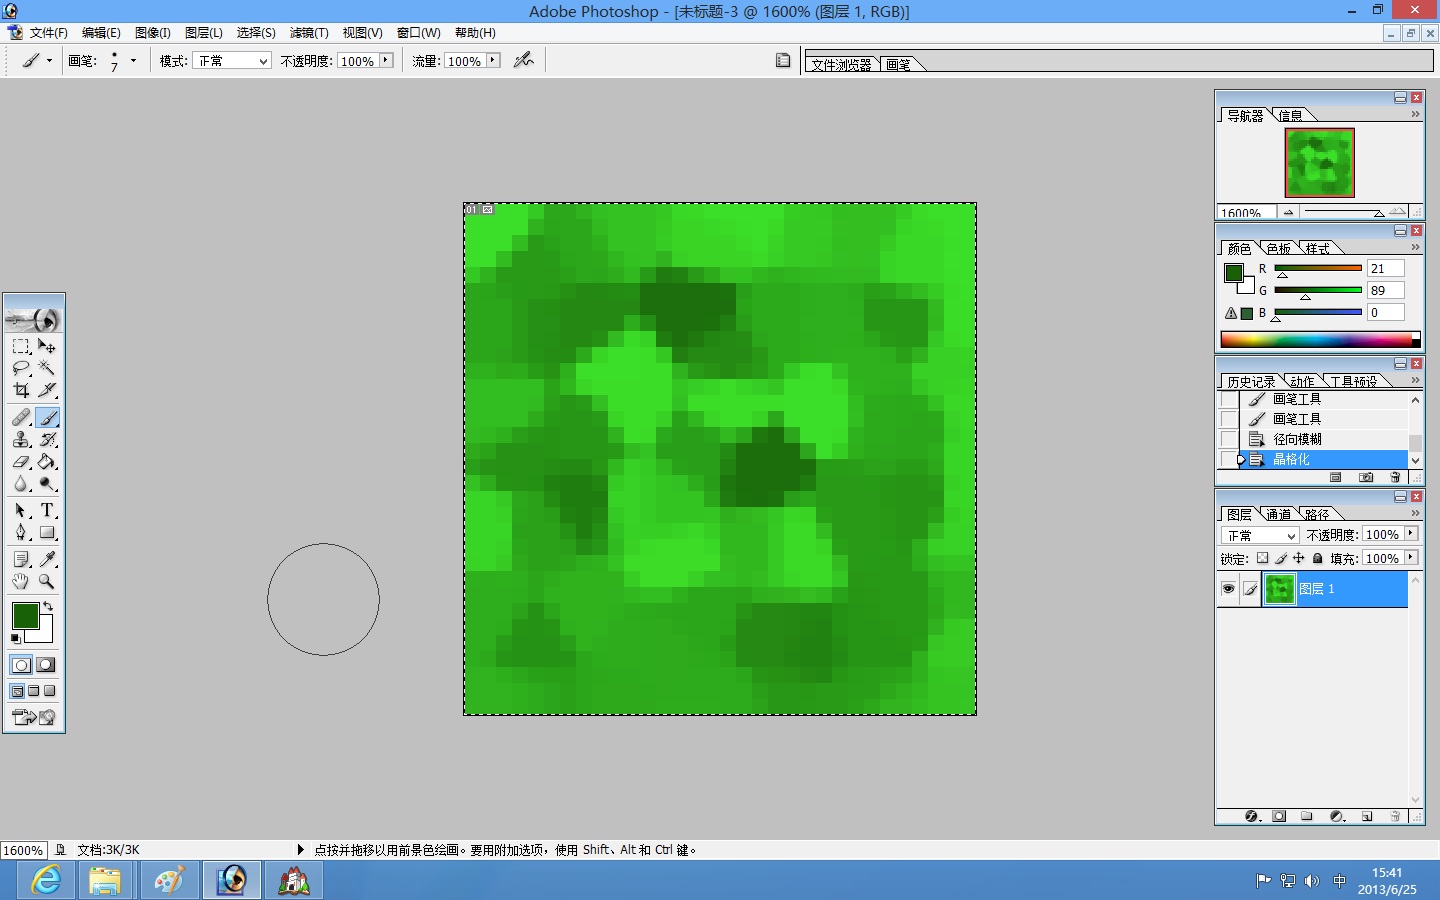Swap foreground and background colors icon

tap(47, 607)
